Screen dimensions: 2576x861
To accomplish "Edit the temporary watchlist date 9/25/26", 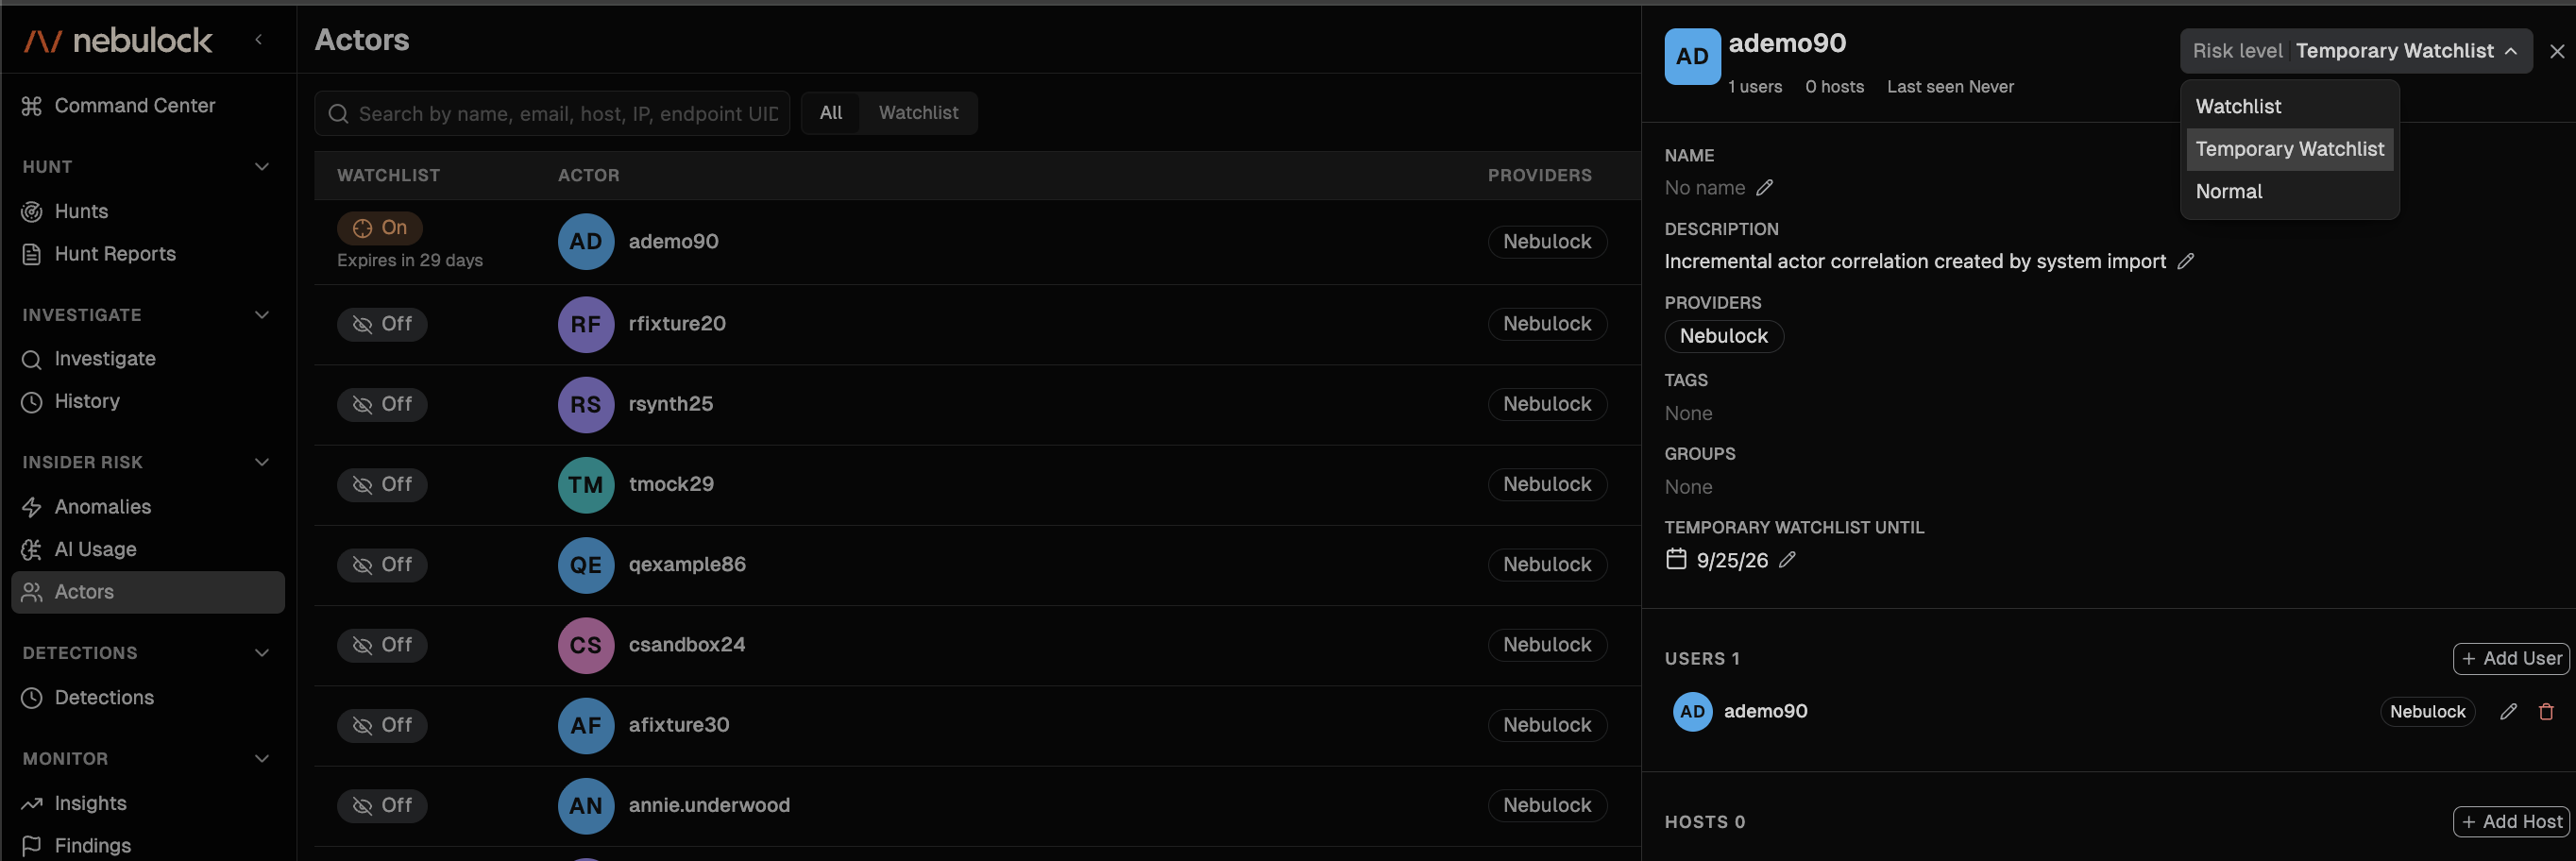I will (1788, 560).
